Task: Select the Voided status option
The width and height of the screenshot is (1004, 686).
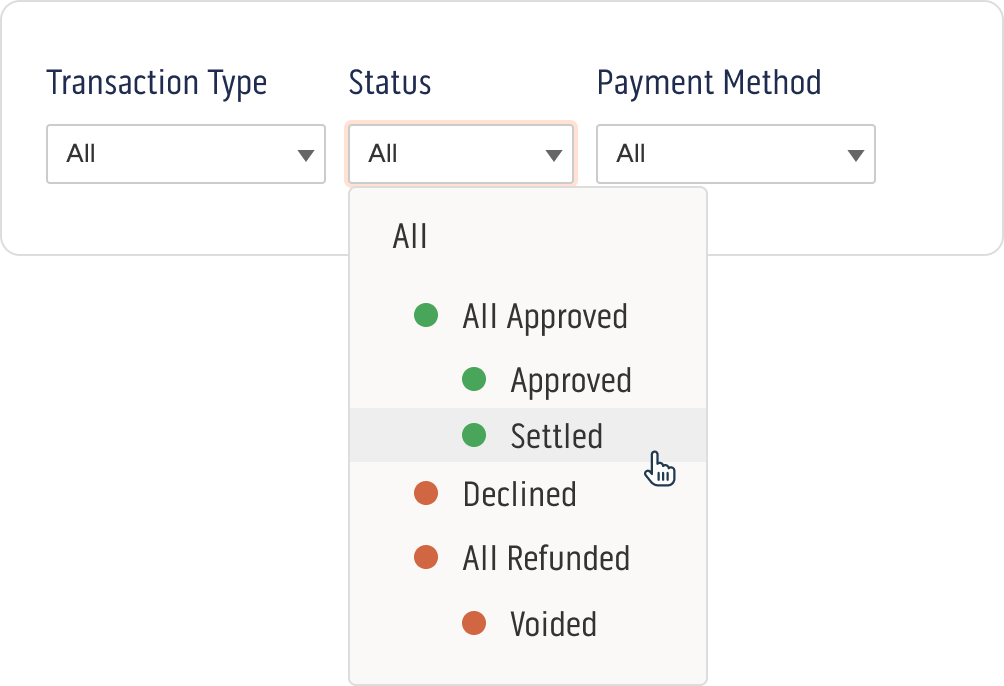Action: [x=553, y=624]
